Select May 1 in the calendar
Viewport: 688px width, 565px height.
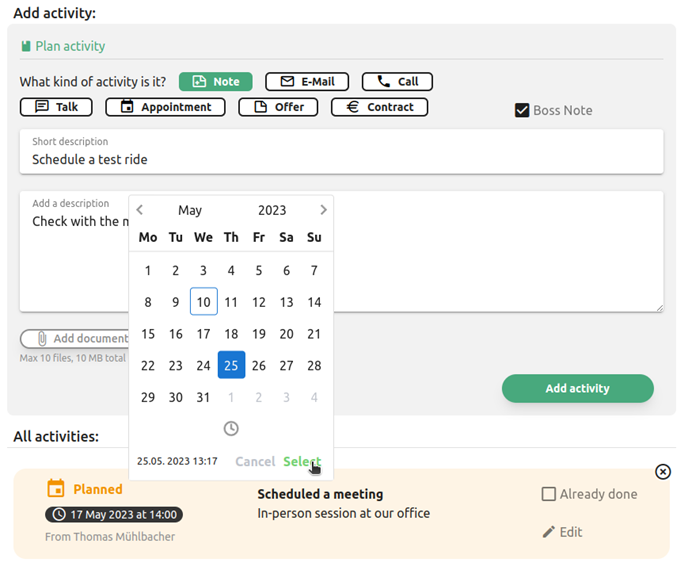(x=148, y=270)
